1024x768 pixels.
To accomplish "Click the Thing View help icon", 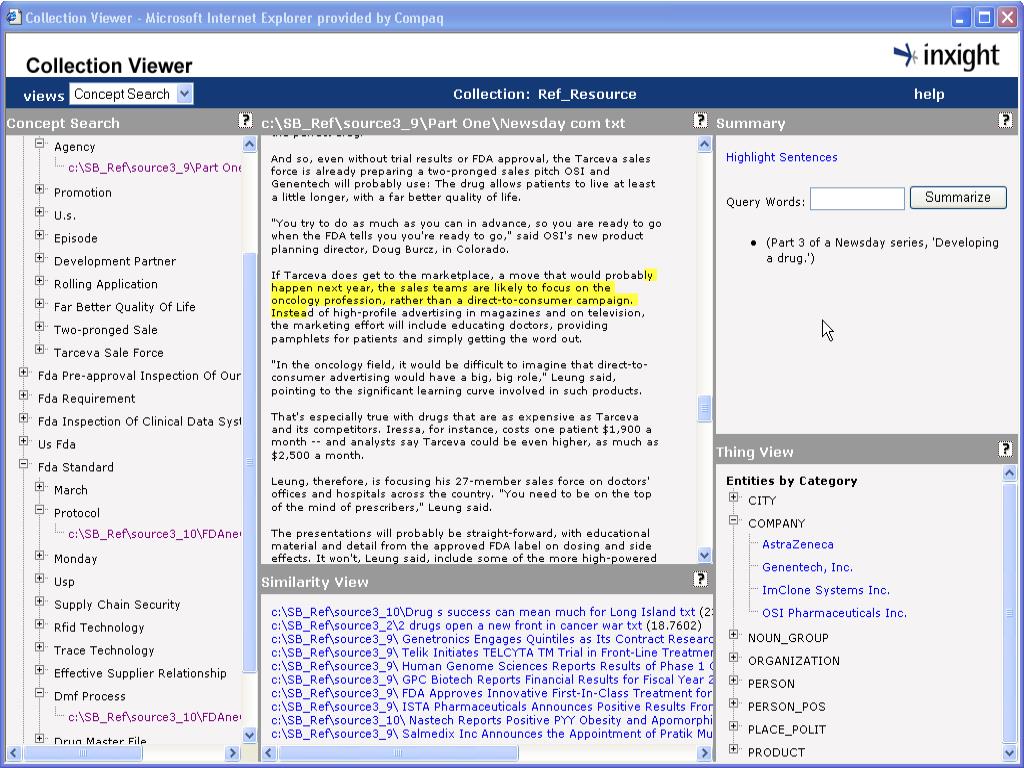I will point(1005,449).
